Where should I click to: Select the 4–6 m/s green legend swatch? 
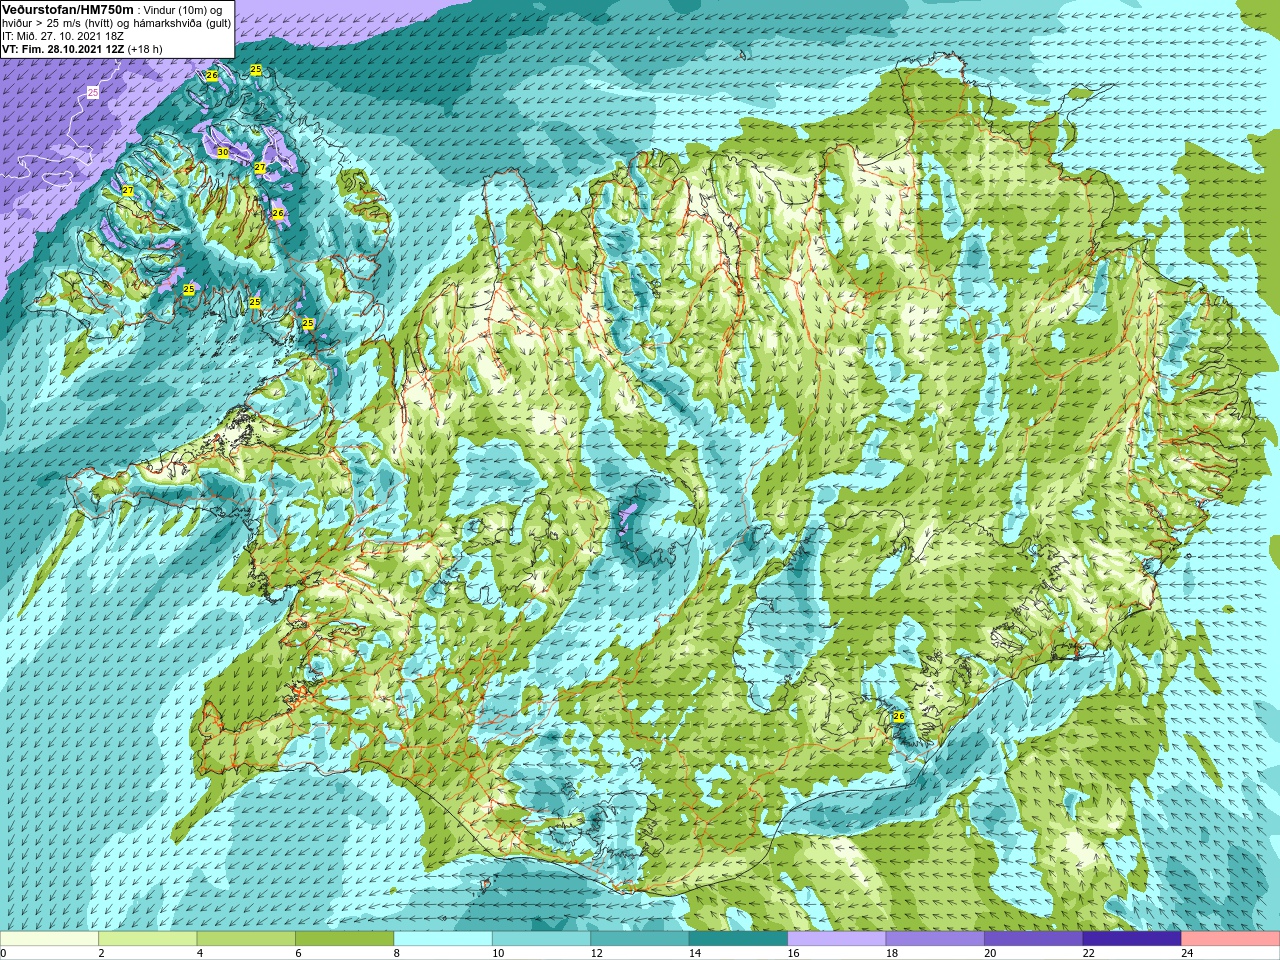pyautogui.click(x=246, y=939)
